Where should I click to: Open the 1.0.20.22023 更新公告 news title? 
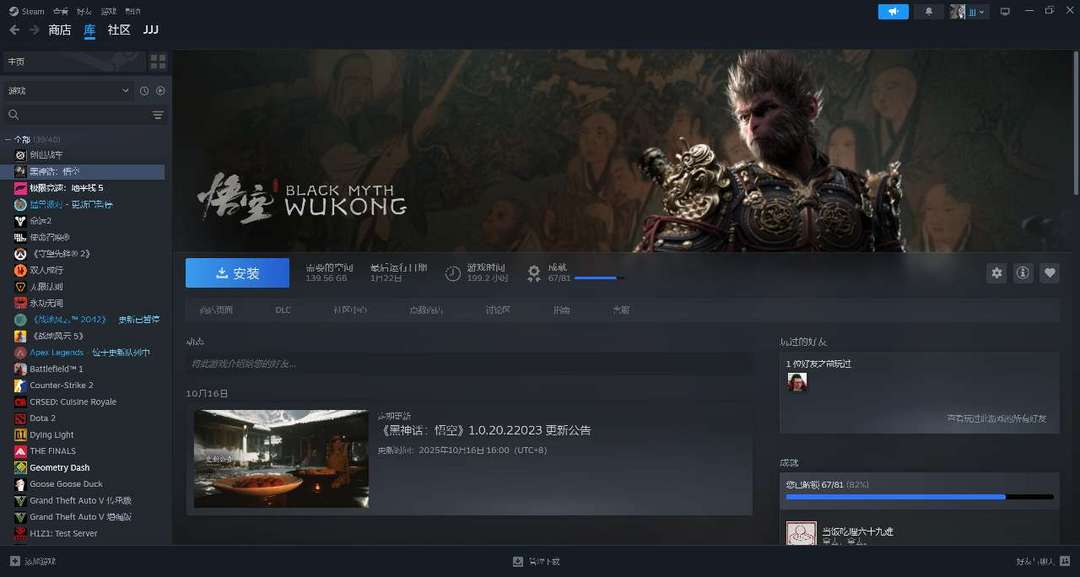coord(486,430)
